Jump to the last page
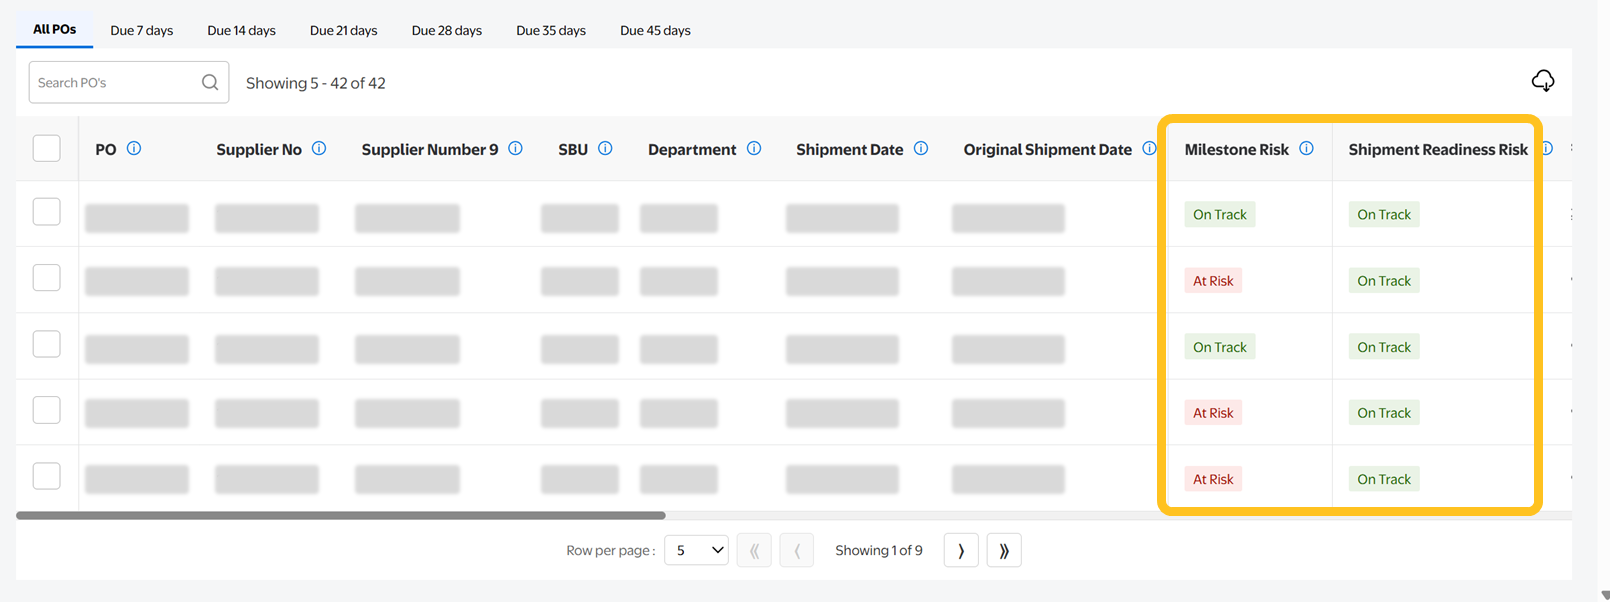 point(1004,551)
